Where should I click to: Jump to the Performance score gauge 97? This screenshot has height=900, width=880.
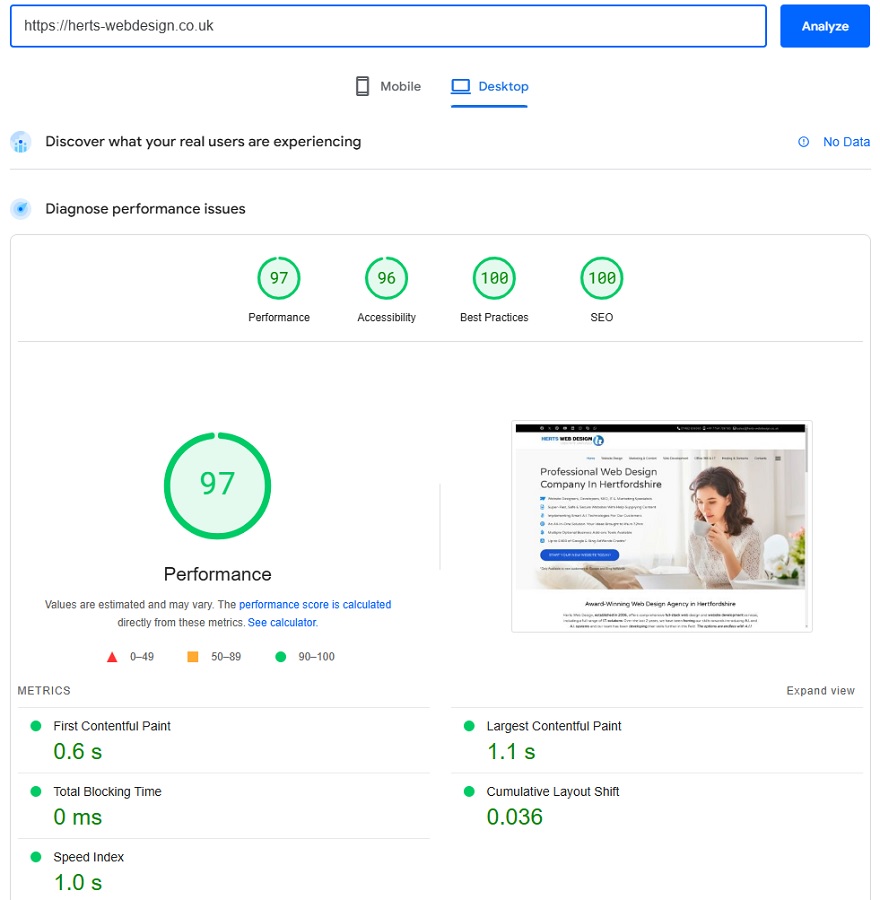(x=279, y=278)
